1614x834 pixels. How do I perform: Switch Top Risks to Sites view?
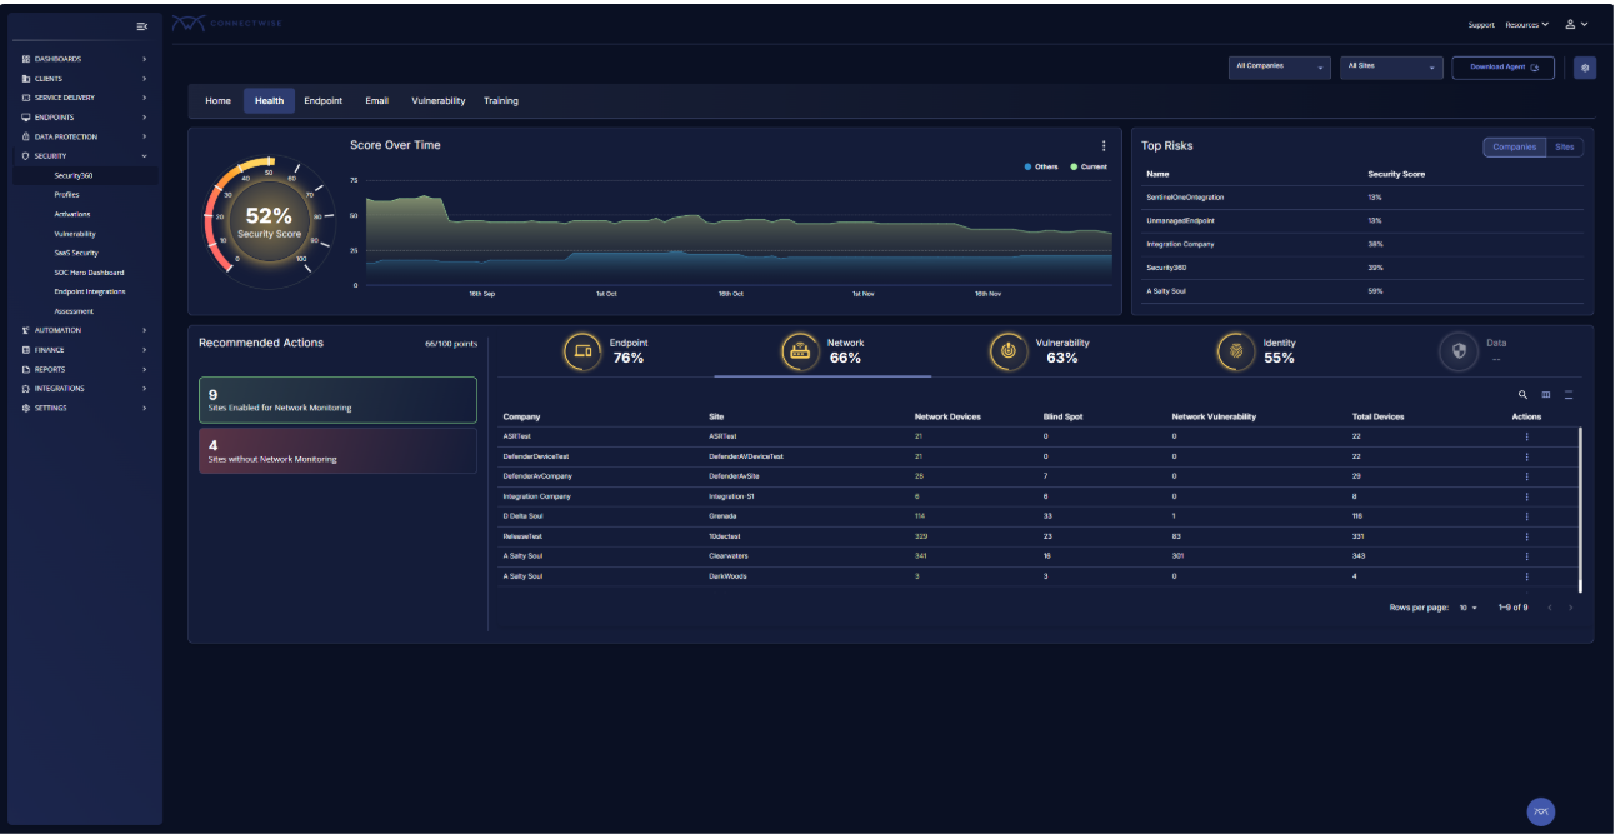(1564, 147)
